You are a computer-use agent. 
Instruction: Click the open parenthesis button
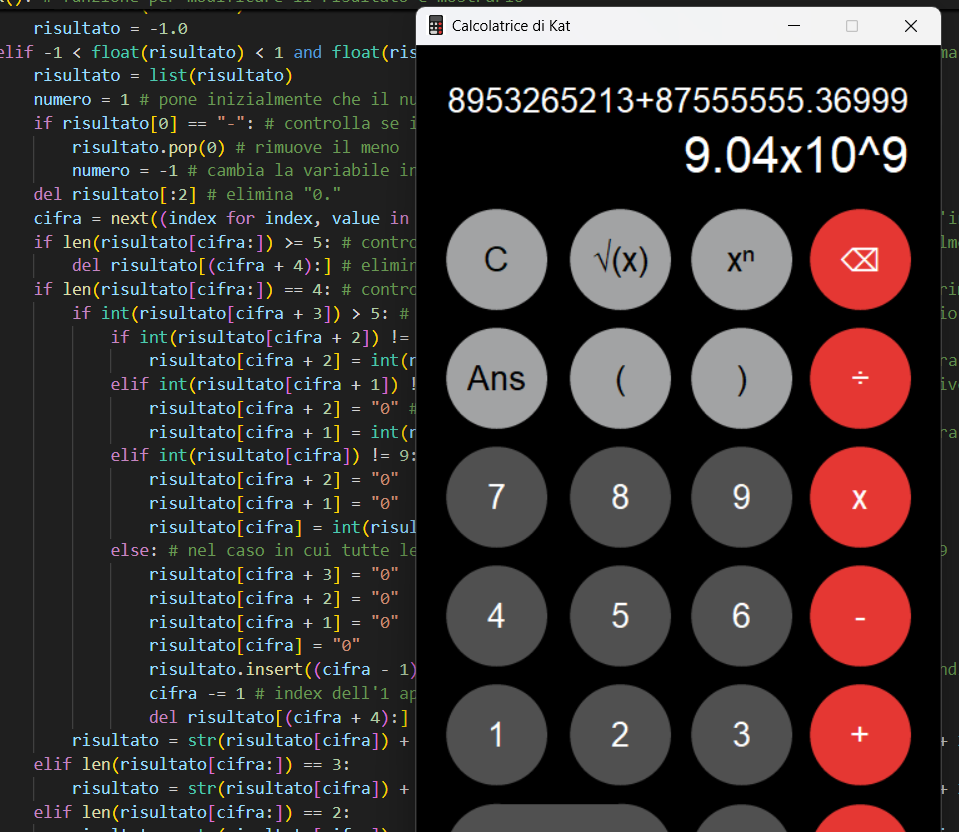[620, 378]
